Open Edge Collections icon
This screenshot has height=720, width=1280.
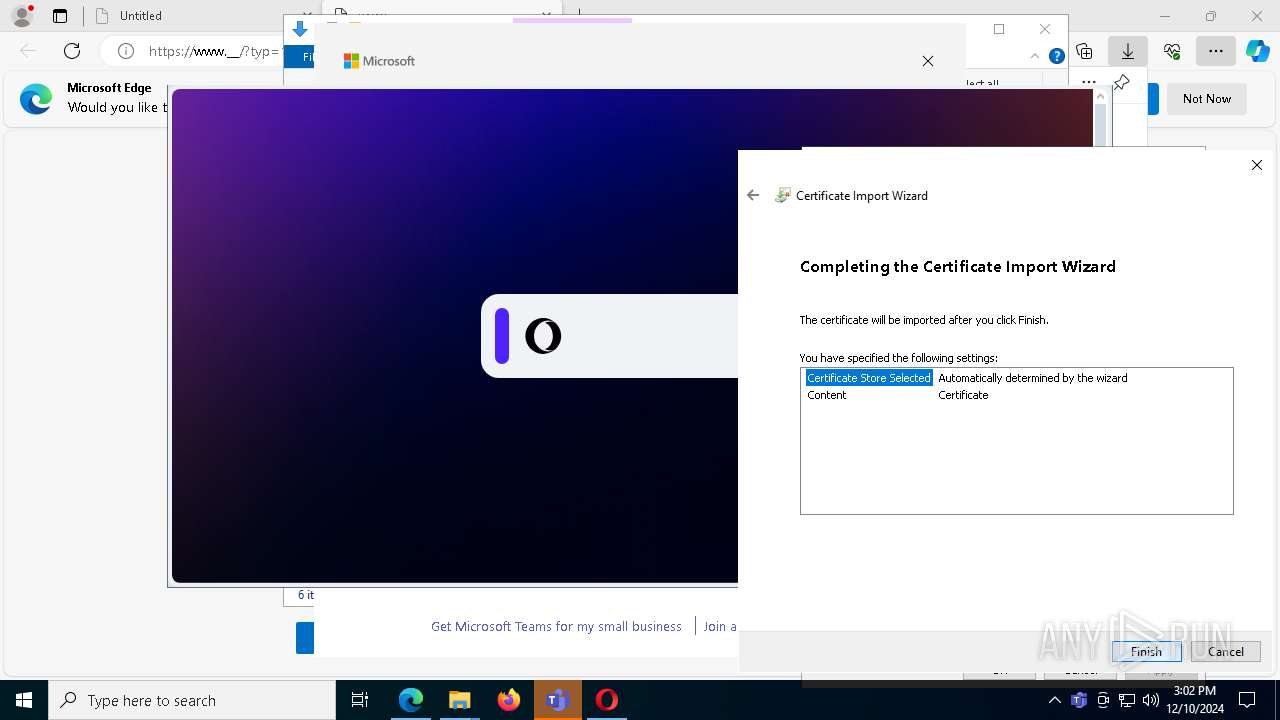pos(1084,51)
